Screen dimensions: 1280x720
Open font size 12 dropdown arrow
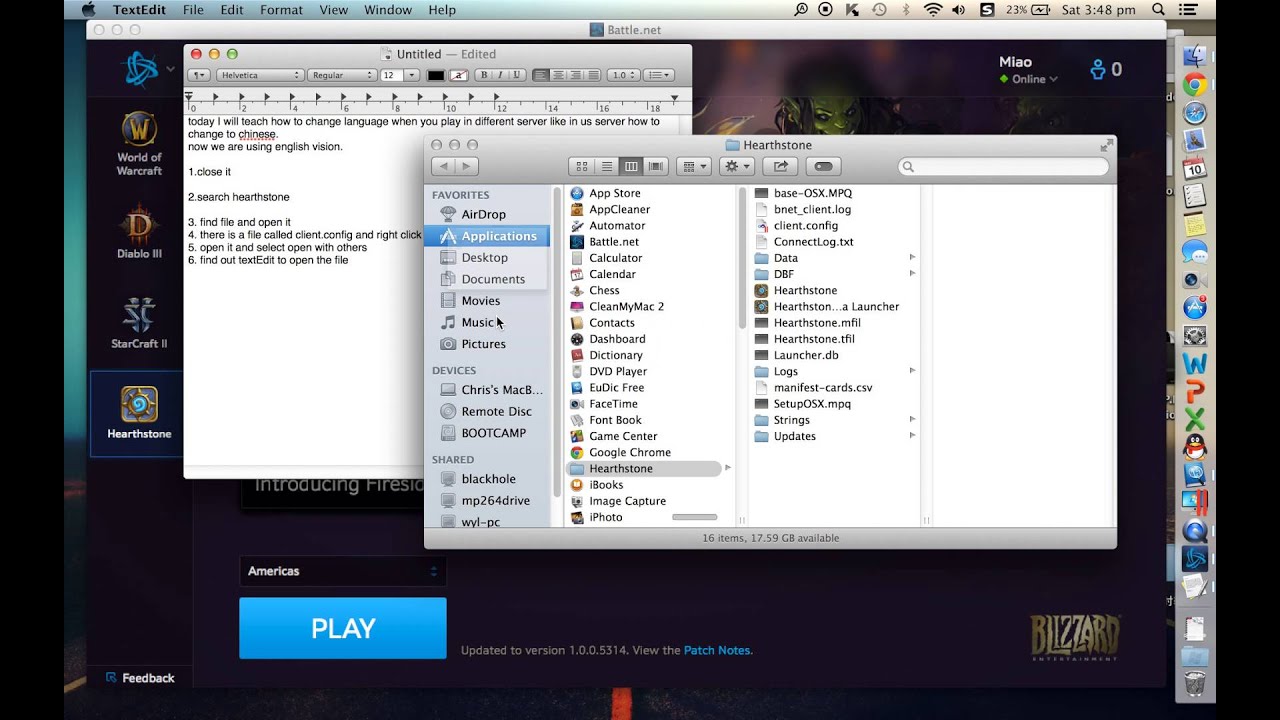coord(413,75)
